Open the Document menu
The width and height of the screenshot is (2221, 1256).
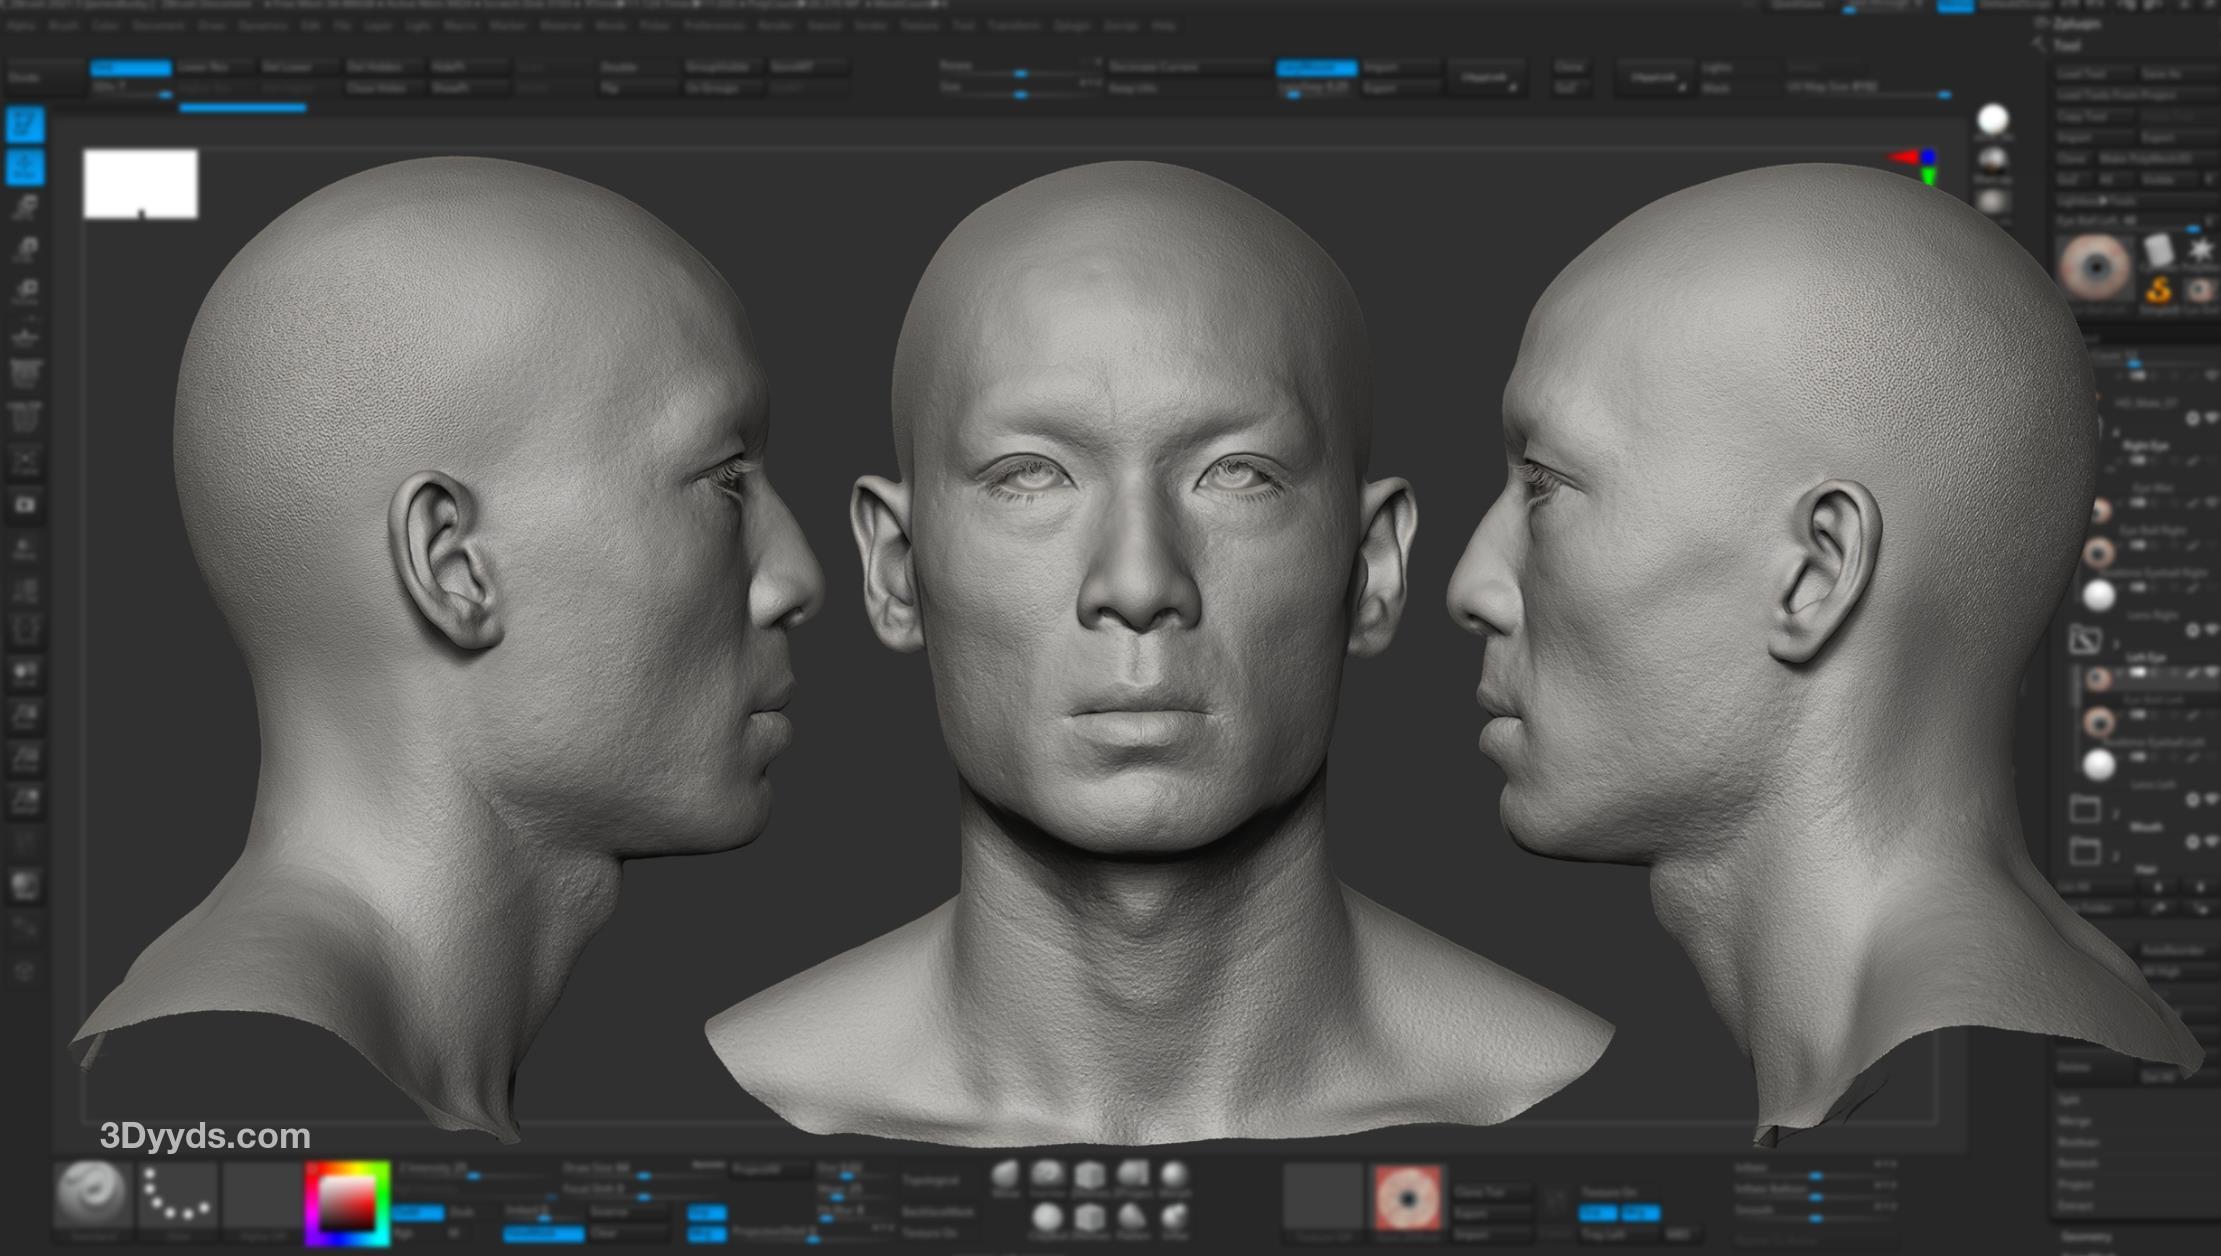[158, 25]
